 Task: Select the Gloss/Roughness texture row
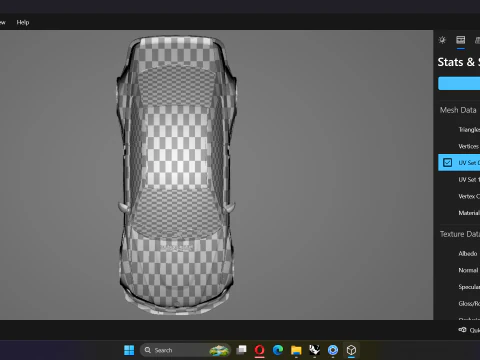[459, 304]
